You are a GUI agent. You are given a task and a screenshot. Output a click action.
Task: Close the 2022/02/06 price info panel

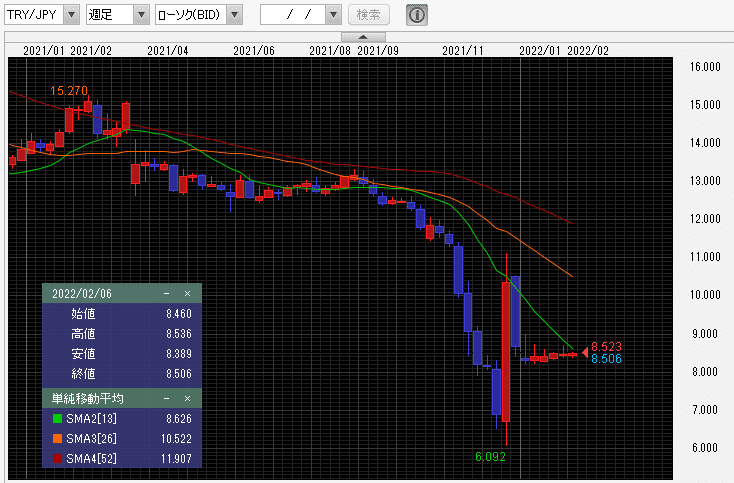tap(187, 293)
